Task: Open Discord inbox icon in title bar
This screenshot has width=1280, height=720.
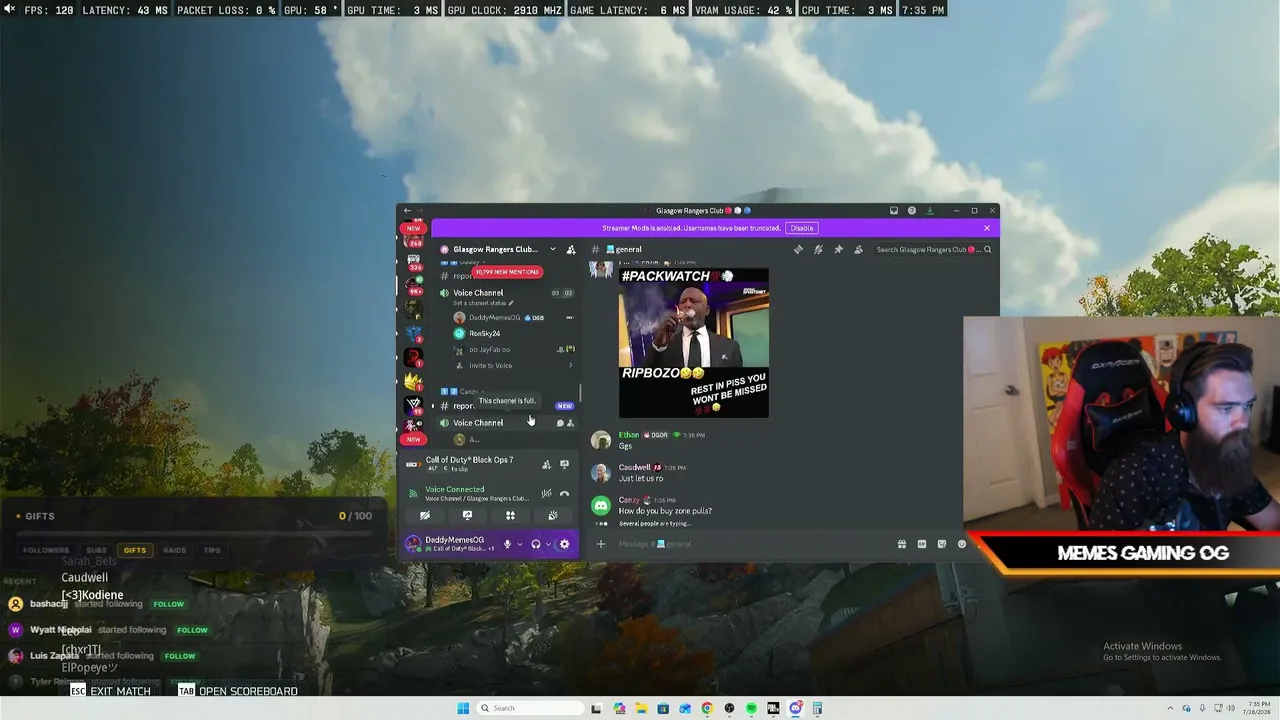Action: (894, 211)
